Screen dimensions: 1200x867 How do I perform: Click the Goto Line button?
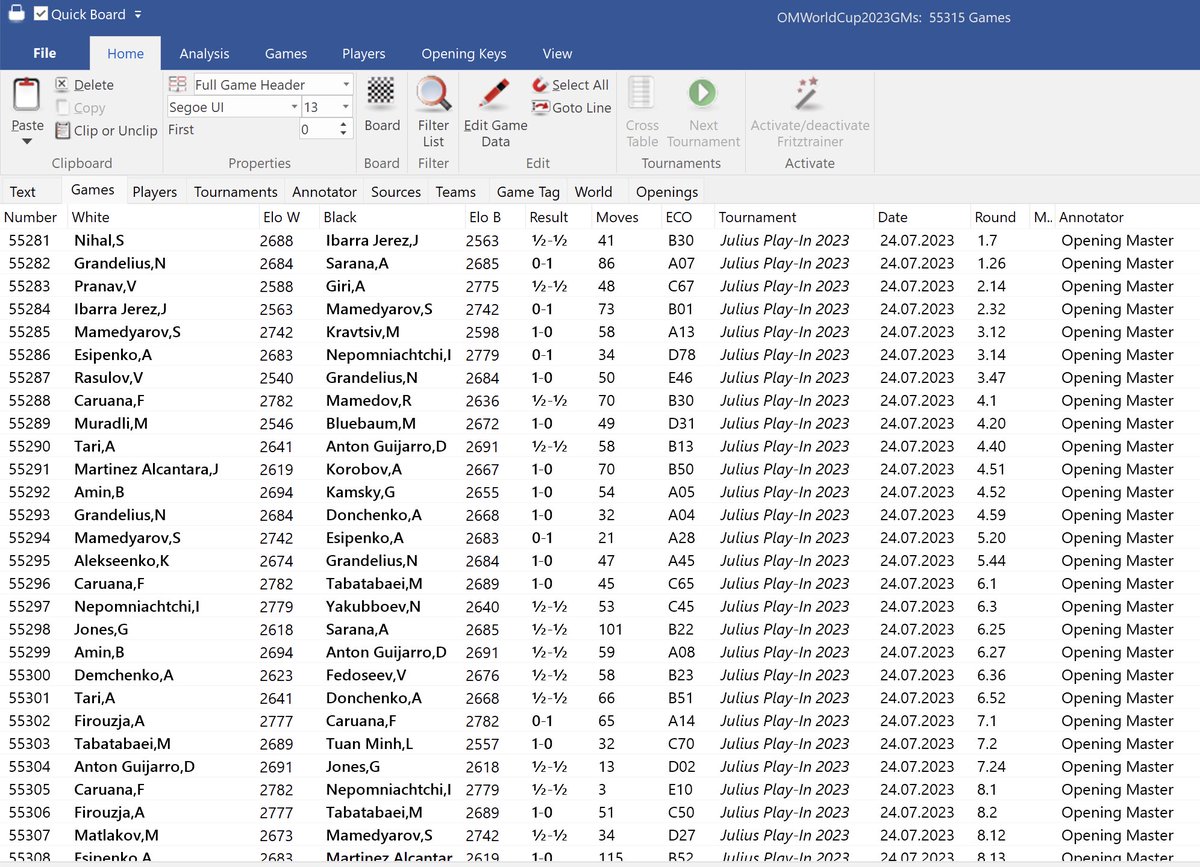[x=572, y=107]
